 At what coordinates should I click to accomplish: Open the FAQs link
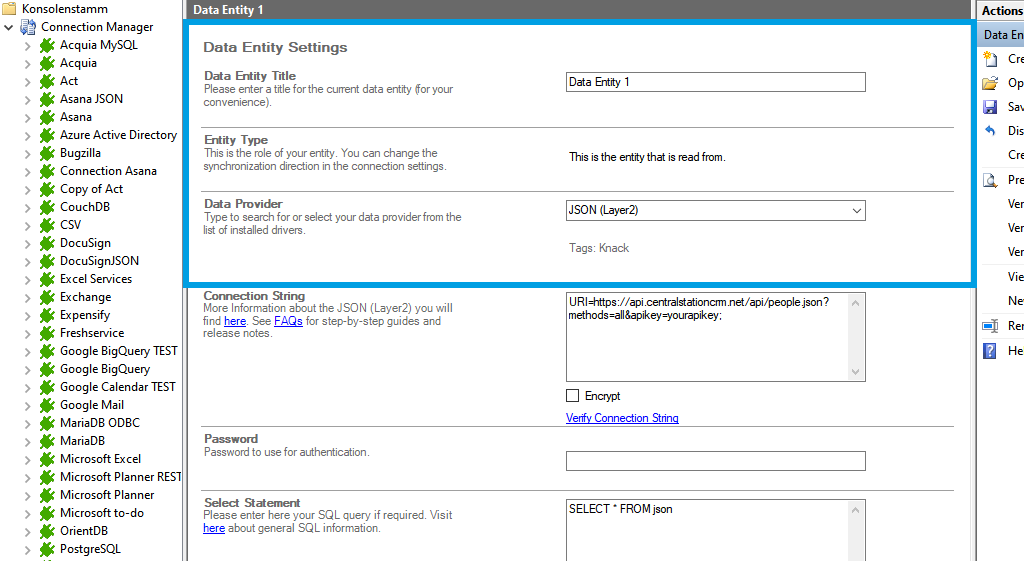coord(288,322)
